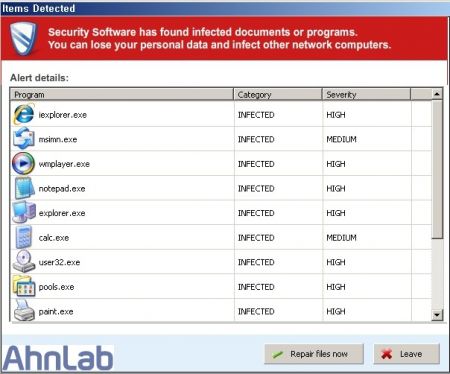This screenshot has width=450, height=374.
Task: Sort by Severity column header
Action: pyautogui.click(x=366, y=95)
